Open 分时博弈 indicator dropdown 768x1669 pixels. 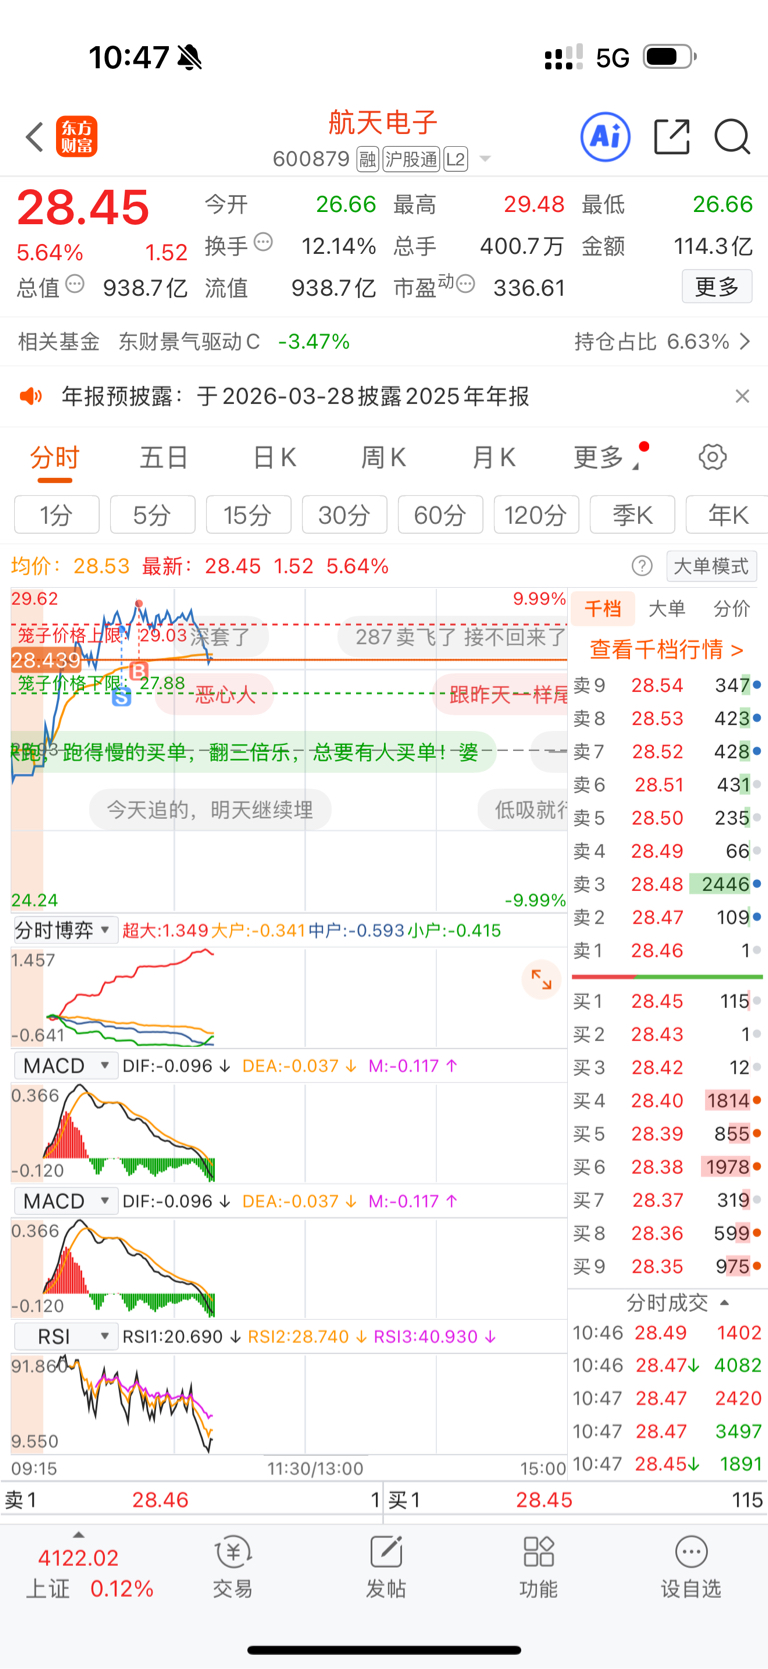tap(65, 930)
